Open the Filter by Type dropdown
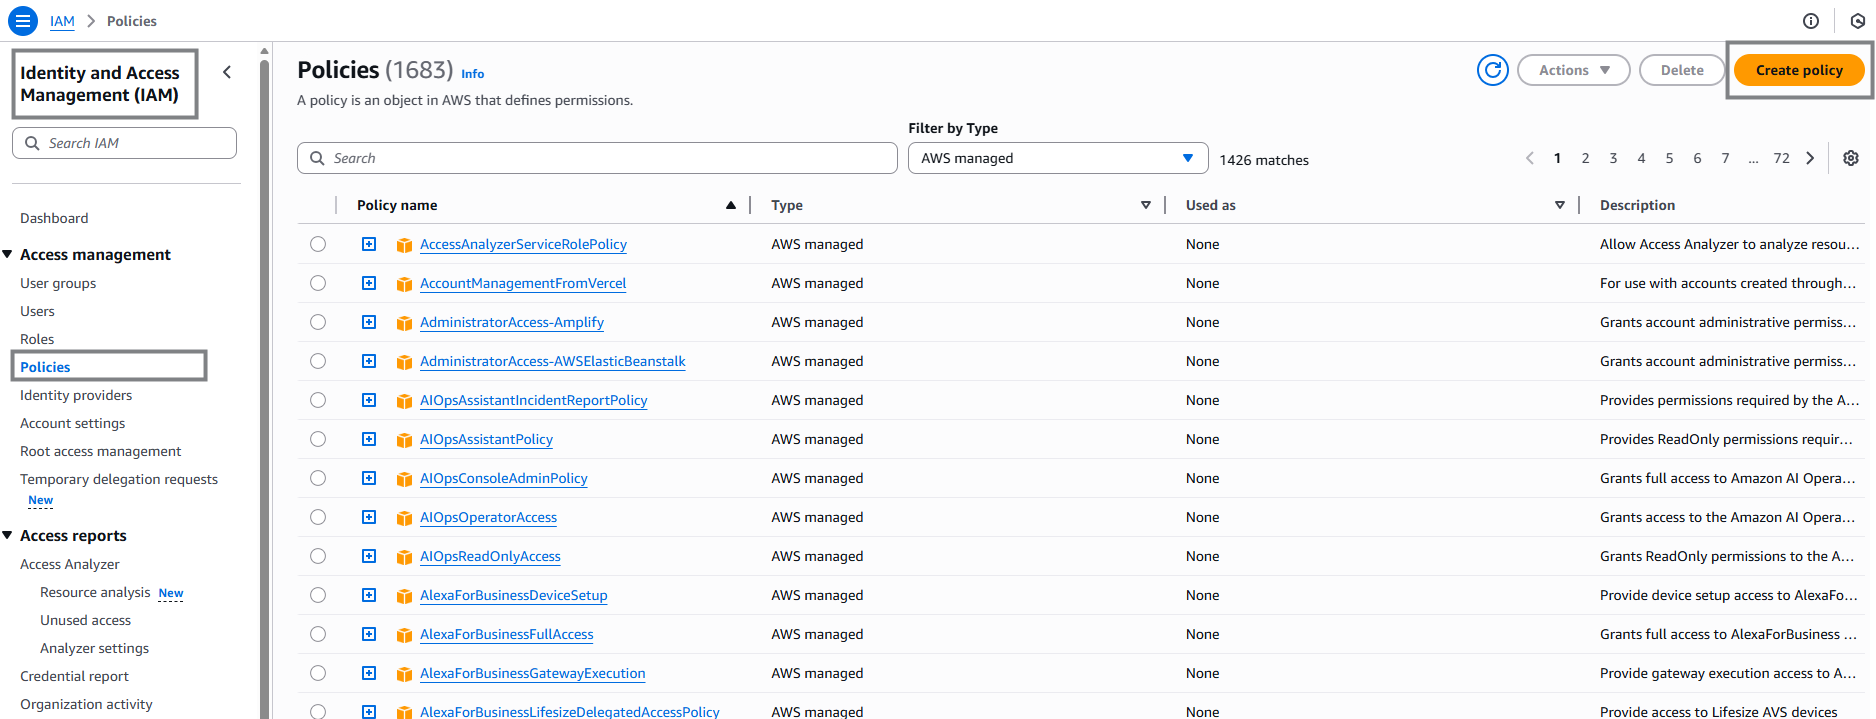Viewport: 1876px width, 719px height. pos(1058,158)
